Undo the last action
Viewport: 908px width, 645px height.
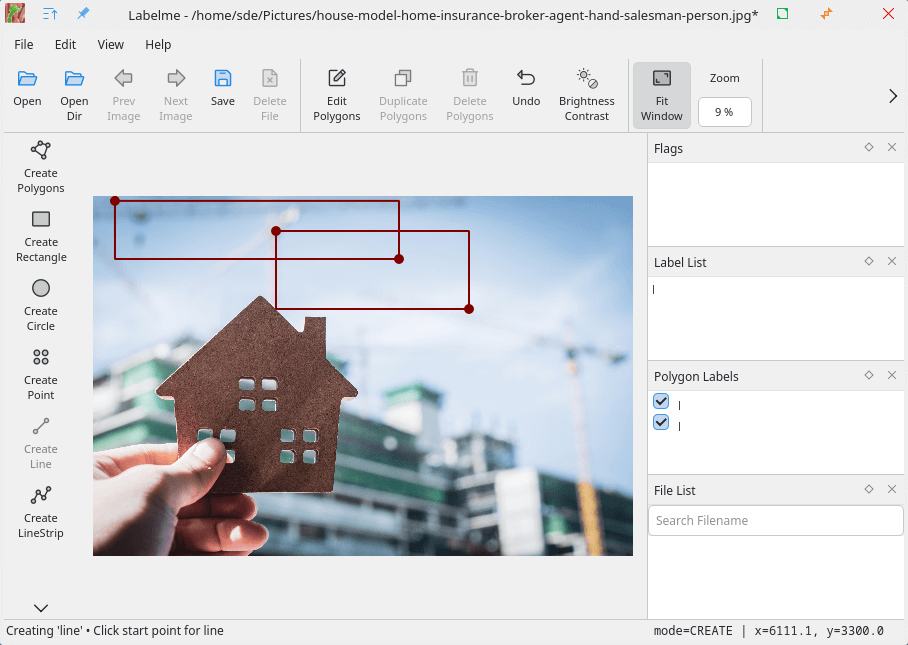(x=526, y=88)
